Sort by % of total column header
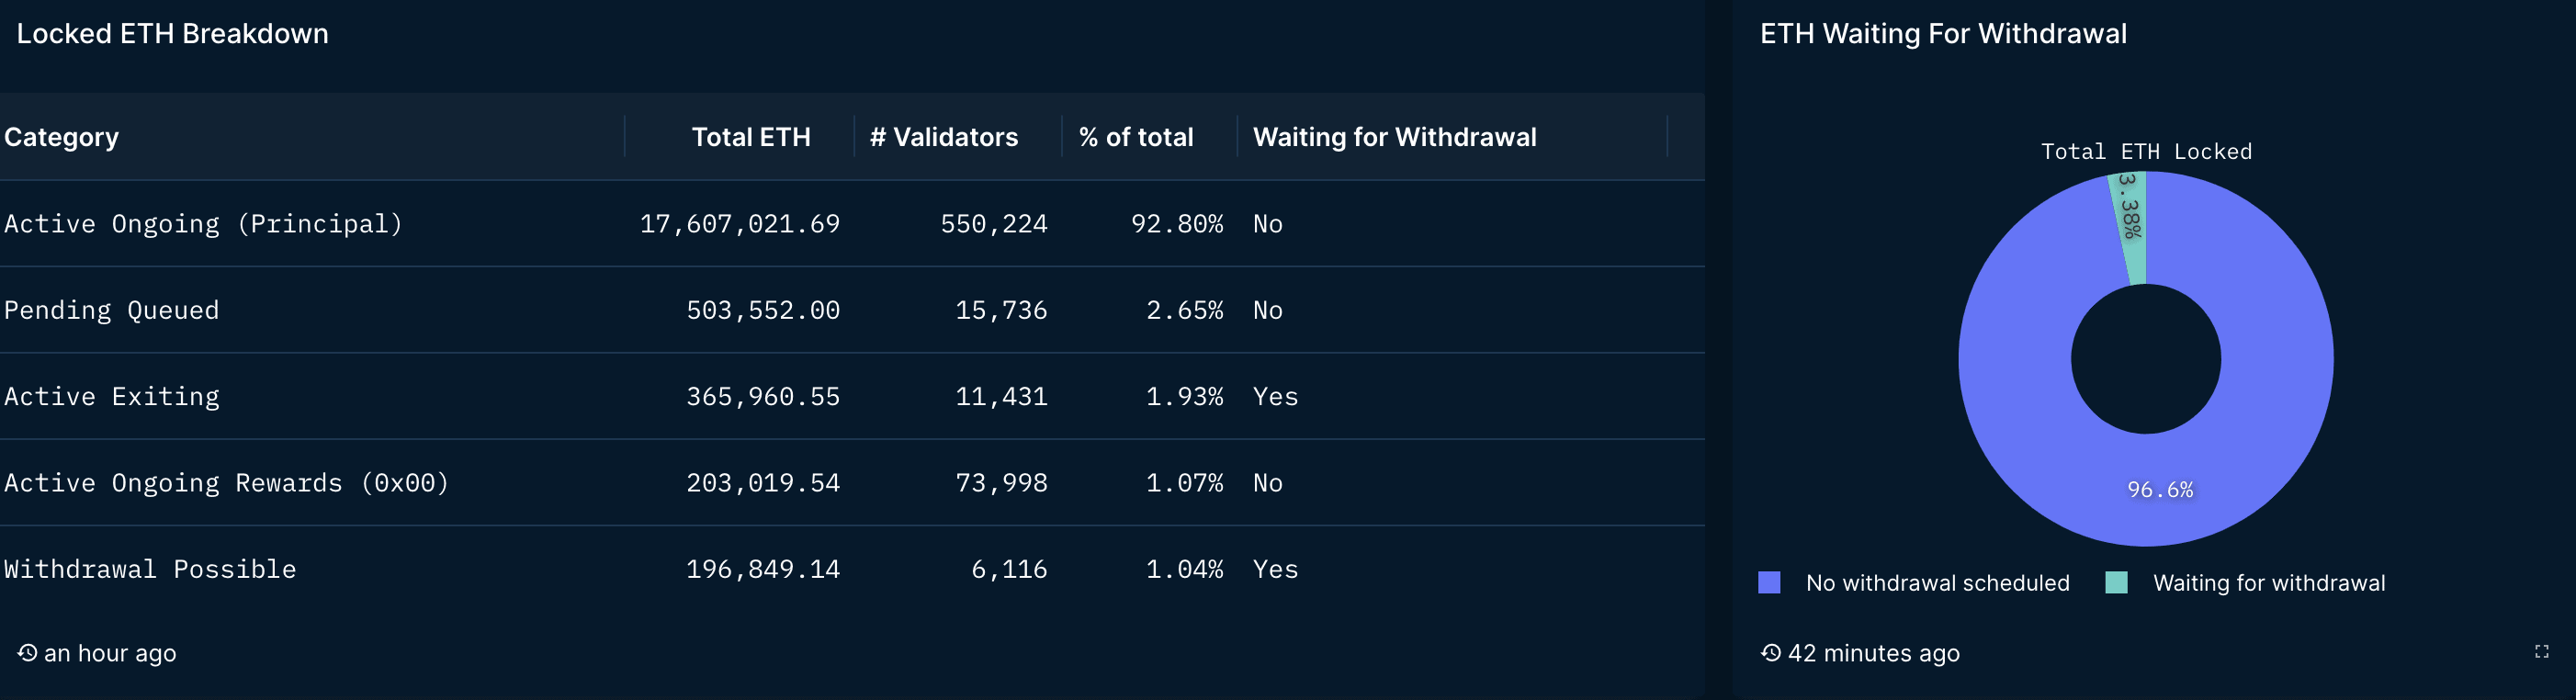Image resolution: width=2576 pixels, height=700 pixels. coord(1136,137)
